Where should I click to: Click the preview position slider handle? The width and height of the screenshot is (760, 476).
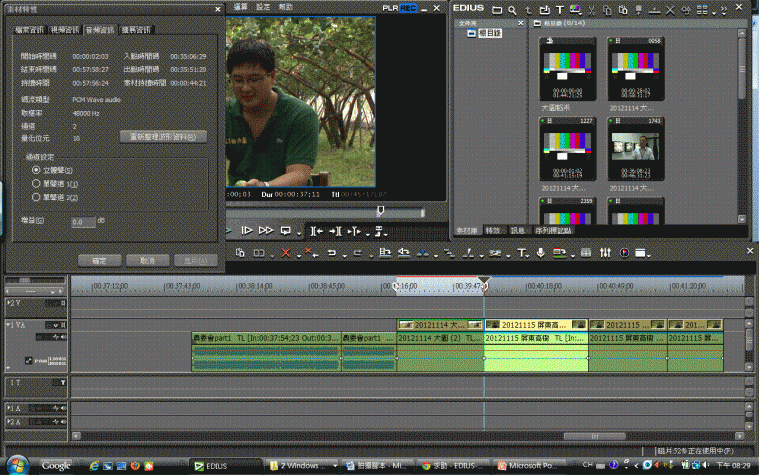point(379,211)
